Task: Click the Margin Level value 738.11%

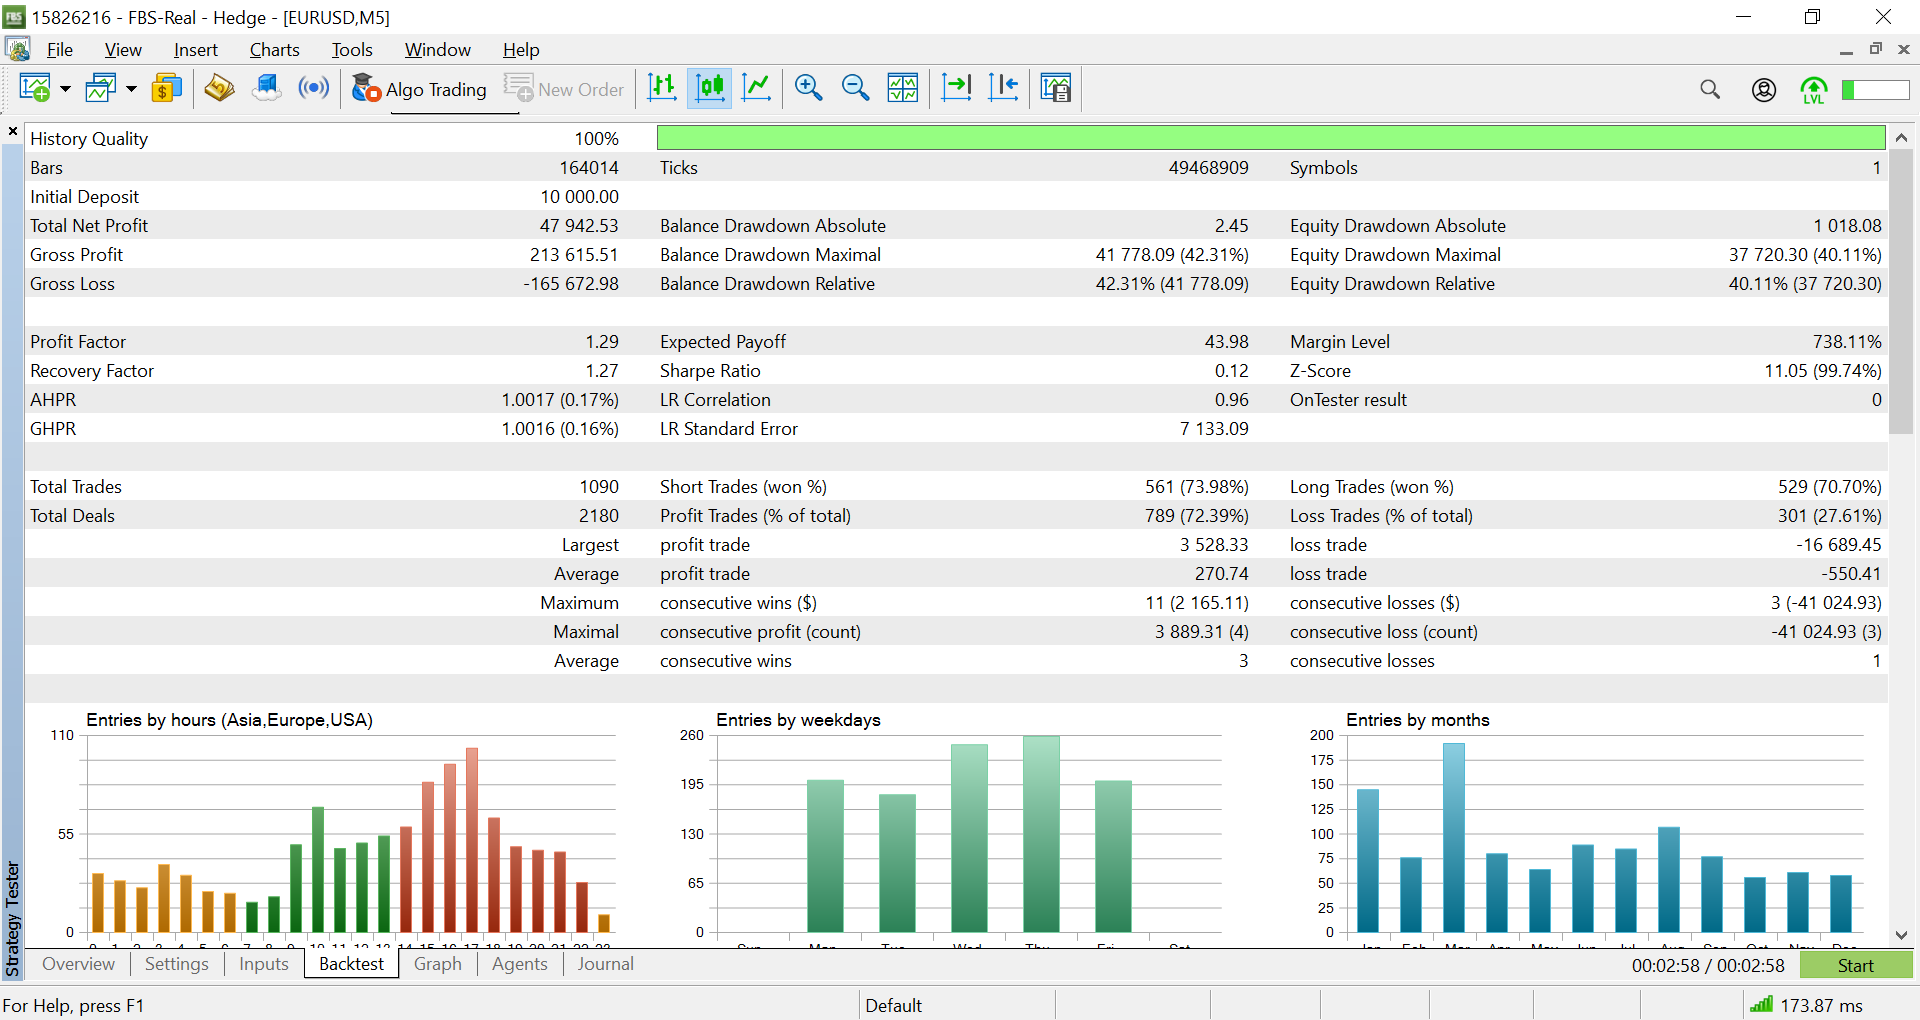Action: [1847, 342]
